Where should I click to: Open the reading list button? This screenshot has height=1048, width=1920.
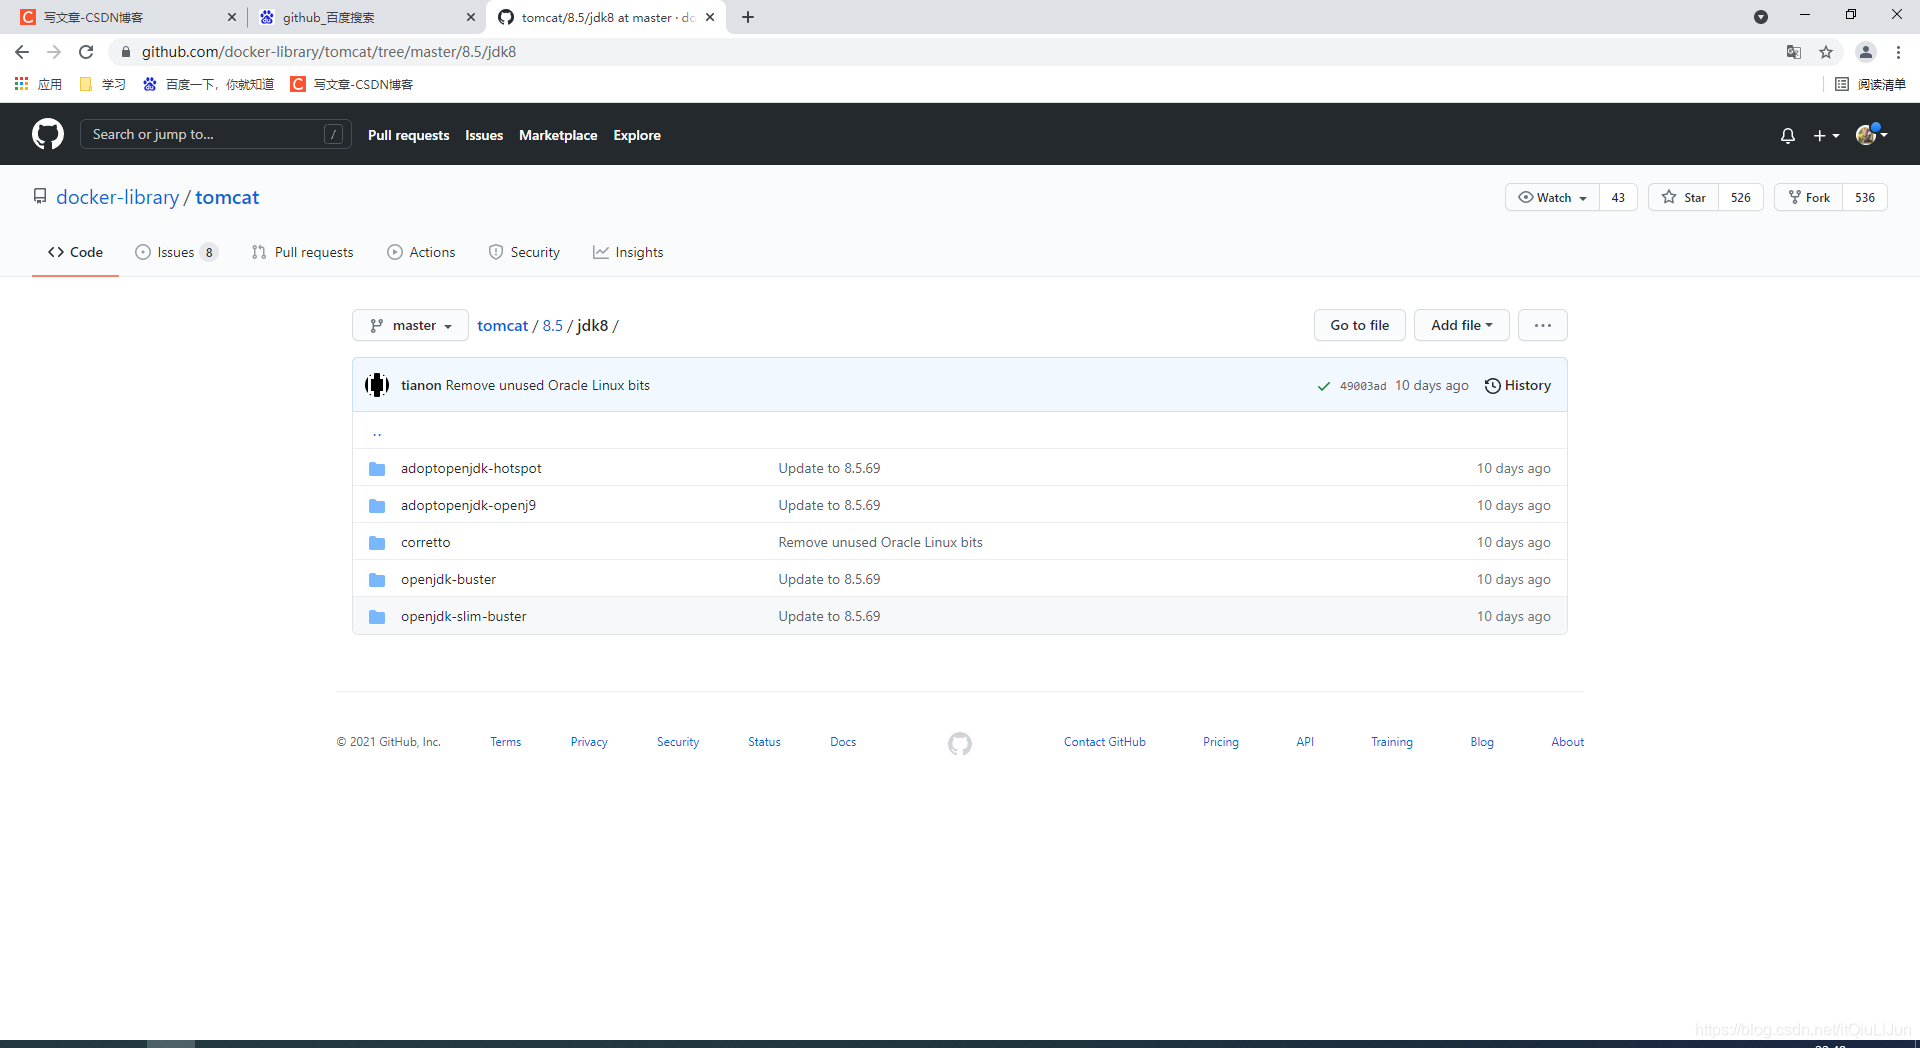tap(1870, 84)
